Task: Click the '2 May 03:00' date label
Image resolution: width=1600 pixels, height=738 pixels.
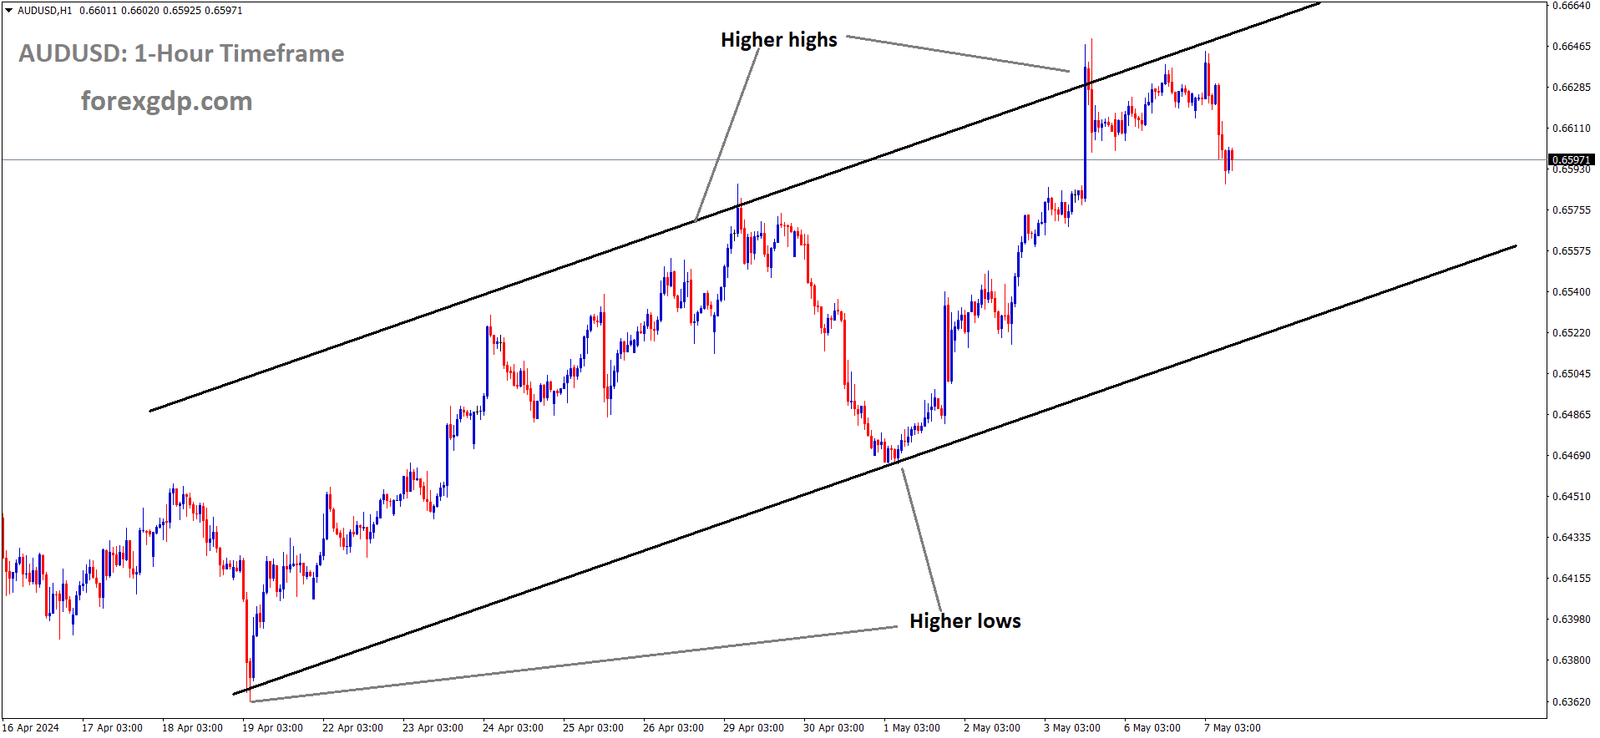Action: click(x=992, y=728)
